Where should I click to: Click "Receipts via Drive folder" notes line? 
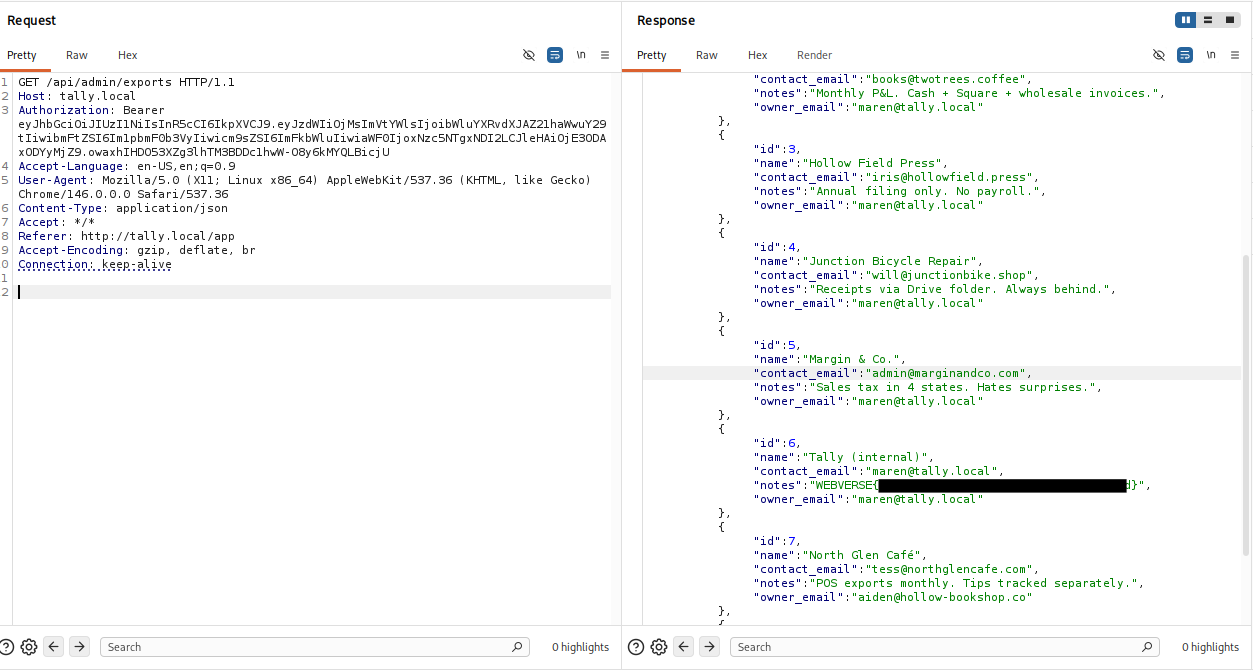tap(962, 289)
